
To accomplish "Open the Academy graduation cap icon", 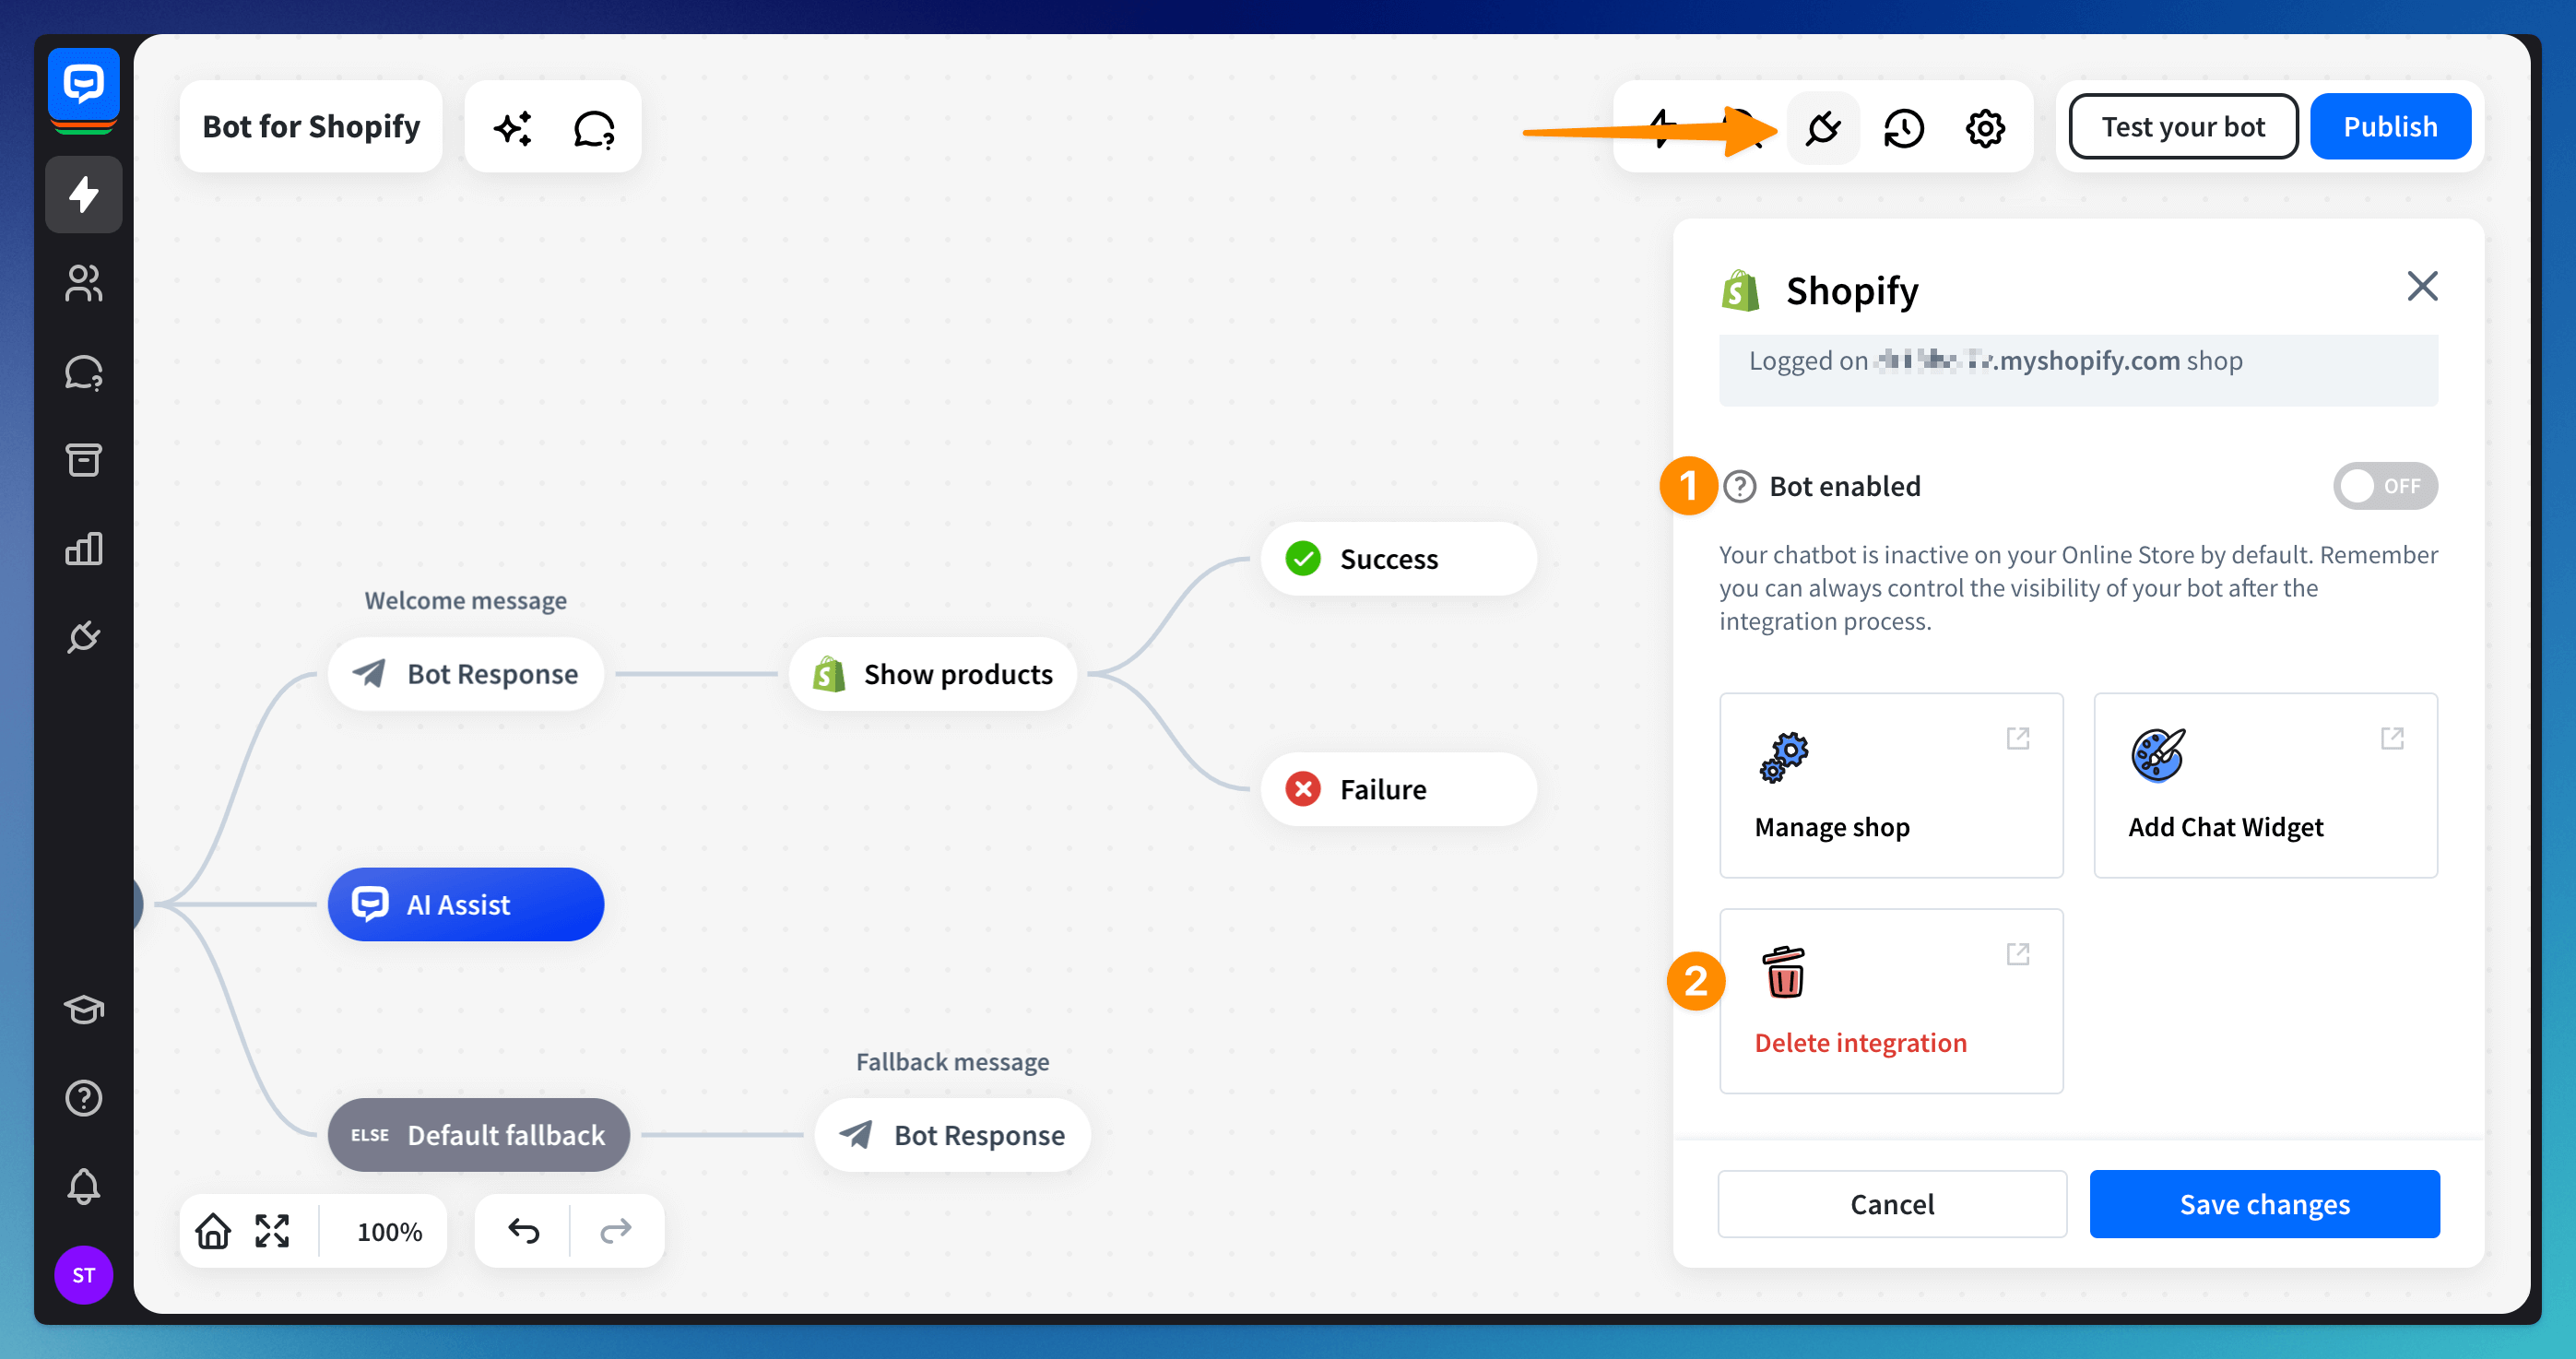I will (83, 1009).
